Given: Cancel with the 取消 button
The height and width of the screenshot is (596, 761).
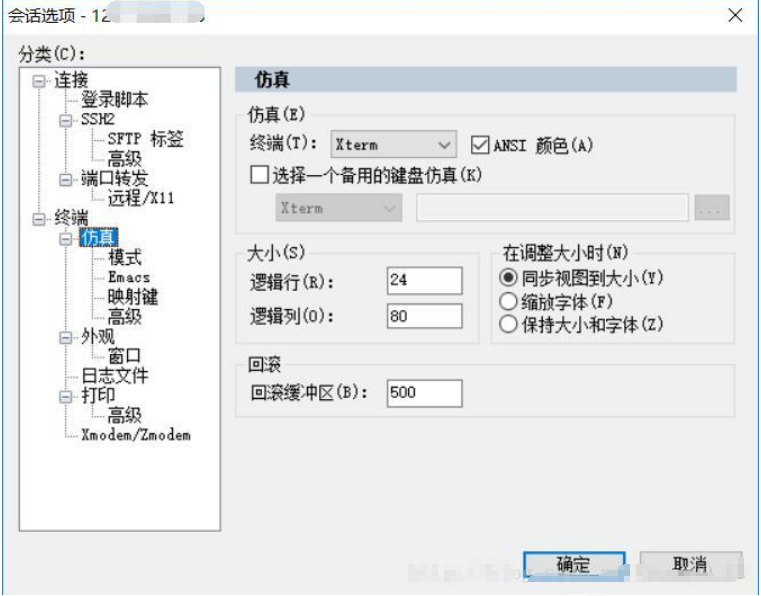Looking at the screenshot, I should click(x=691, y=565).
